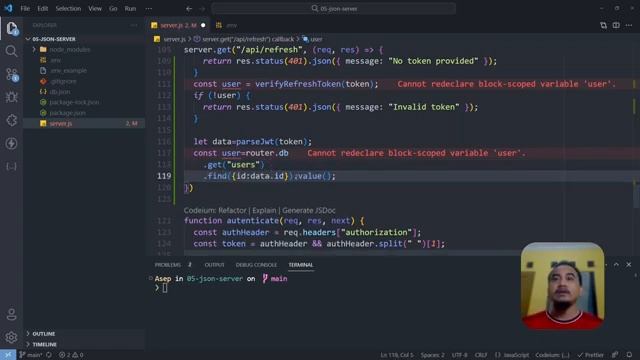The height and width of the screenshot is (360, 640).
Task: Open the Edit menu
Action: tap(42, 9)
